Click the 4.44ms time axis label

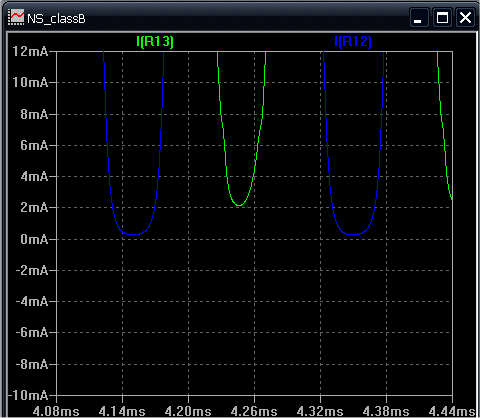coord(452,411)
